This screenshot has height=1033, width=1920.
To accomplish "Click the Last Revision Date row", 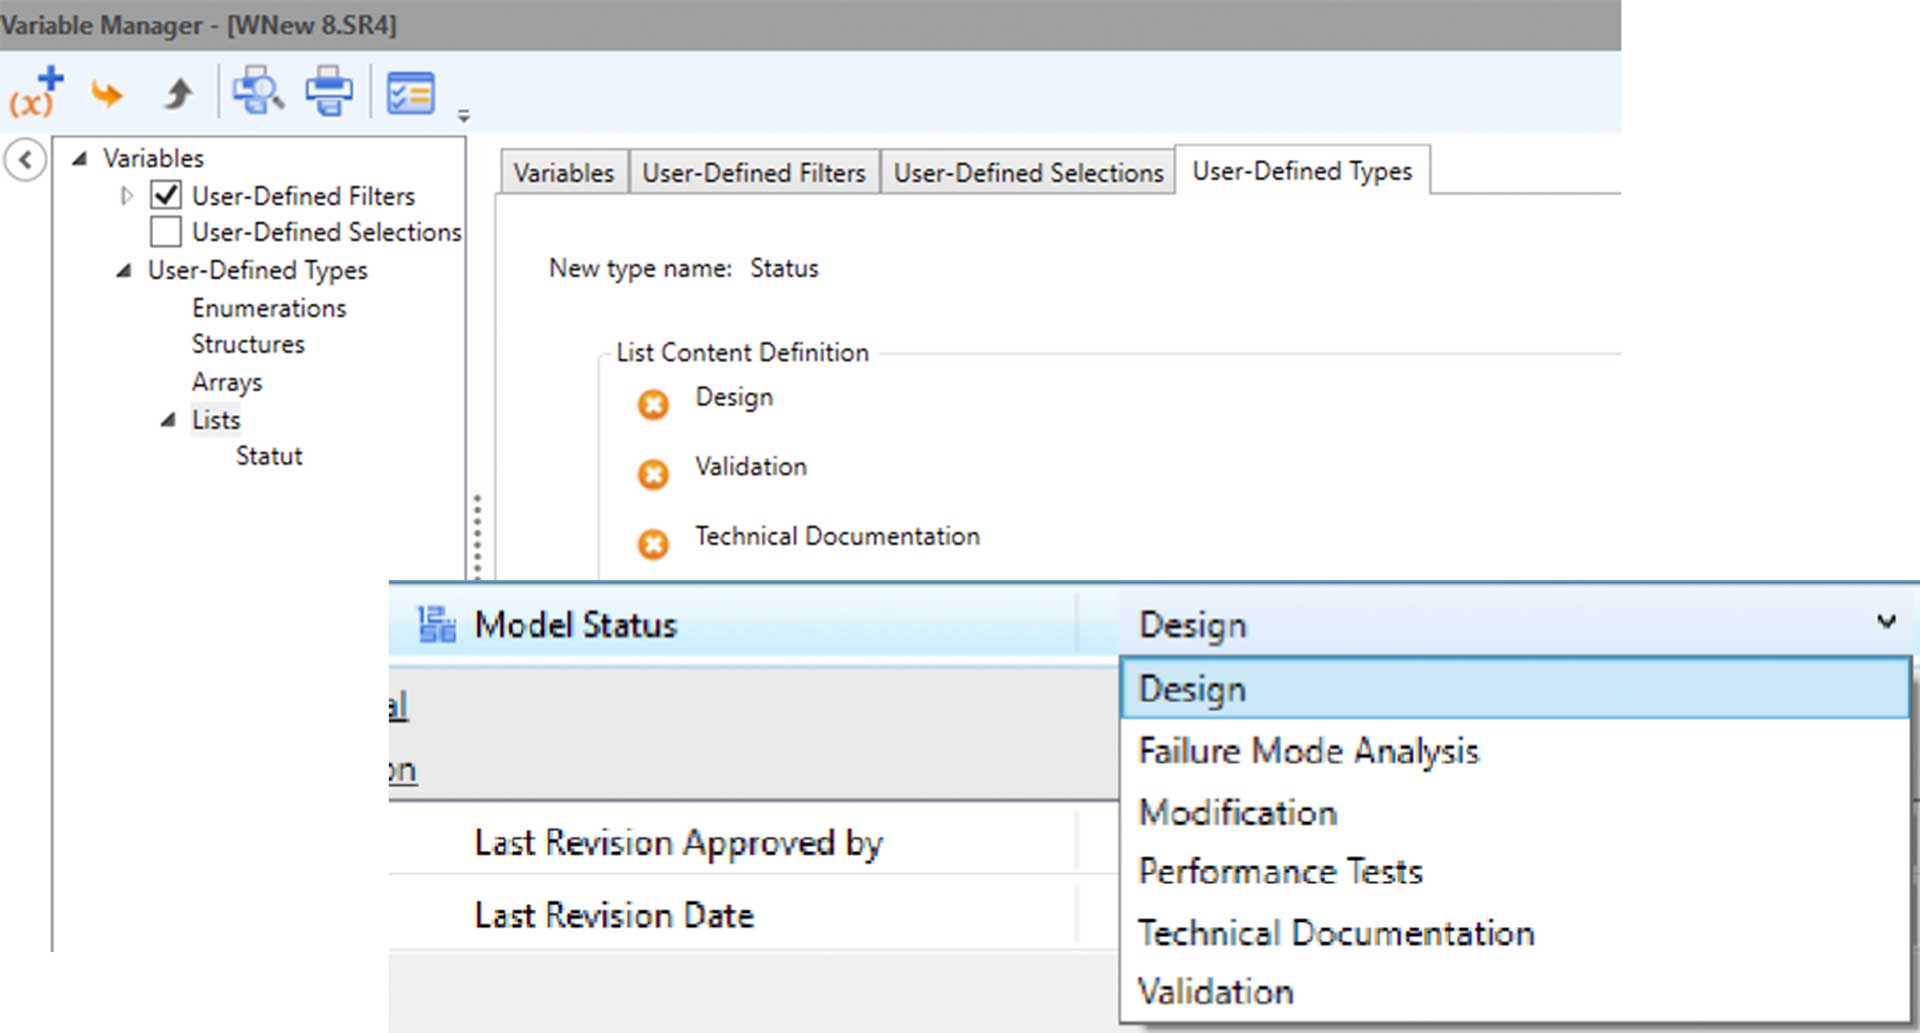I will (x=752, y=914).
